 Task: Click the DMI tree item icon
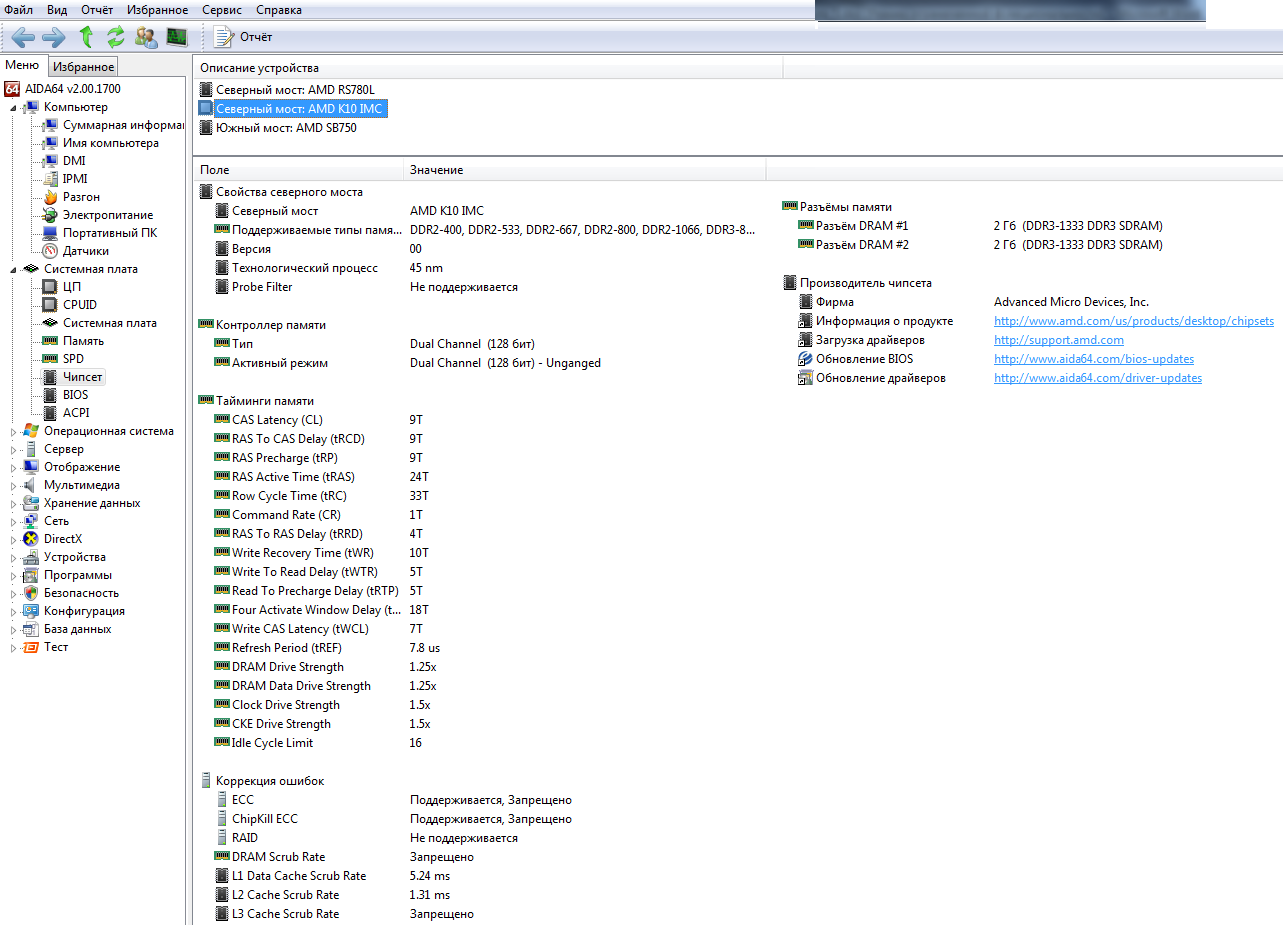tap(50, 161)
